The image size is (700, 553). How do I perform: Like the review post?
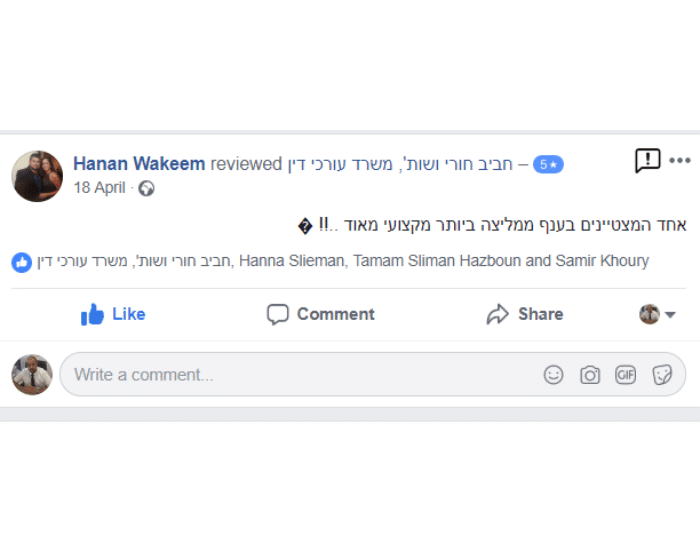pos(113,314)
